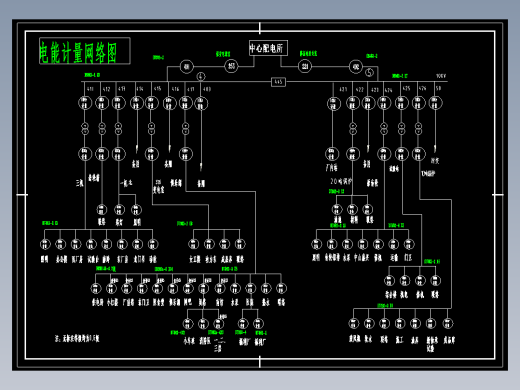Click the 中心配电所 box
The image size is (520, 390).
coord(268,48)
